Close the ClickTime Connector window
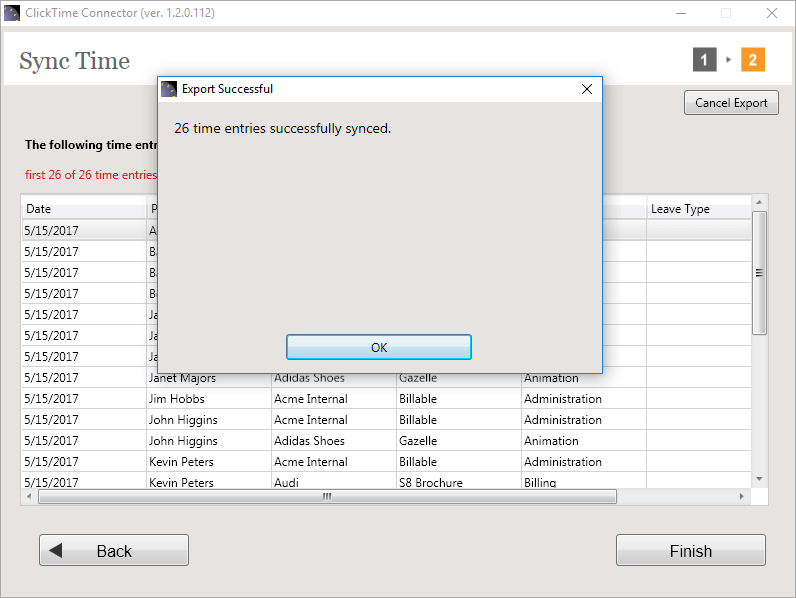Image resolution: width=796 pixels, height=598 pixels. 772,13
